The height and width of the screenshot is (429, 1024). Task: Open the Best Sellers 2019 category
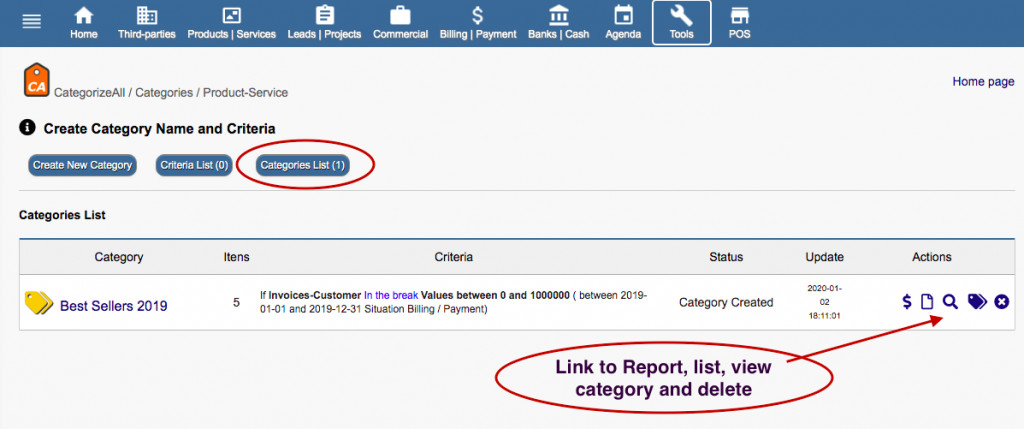click(x=113, y=306)
